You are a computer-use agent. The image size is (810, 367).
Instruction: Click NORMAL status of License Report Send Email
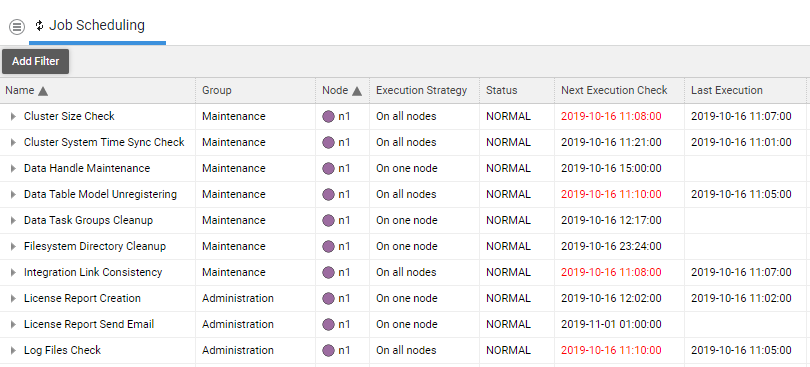click(x=508, y=324)
